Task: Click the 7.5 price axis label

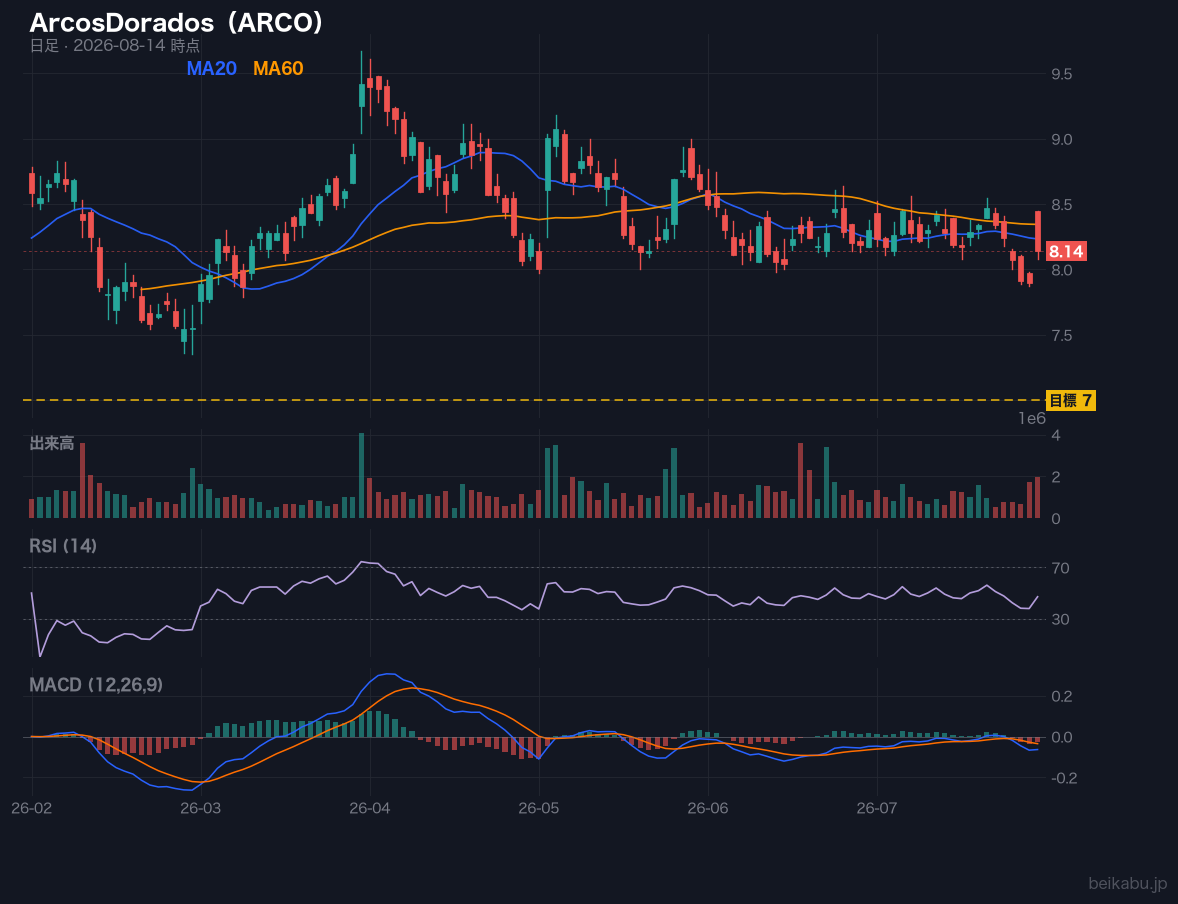Action: pyautogui.click(x=1062, y=335)
